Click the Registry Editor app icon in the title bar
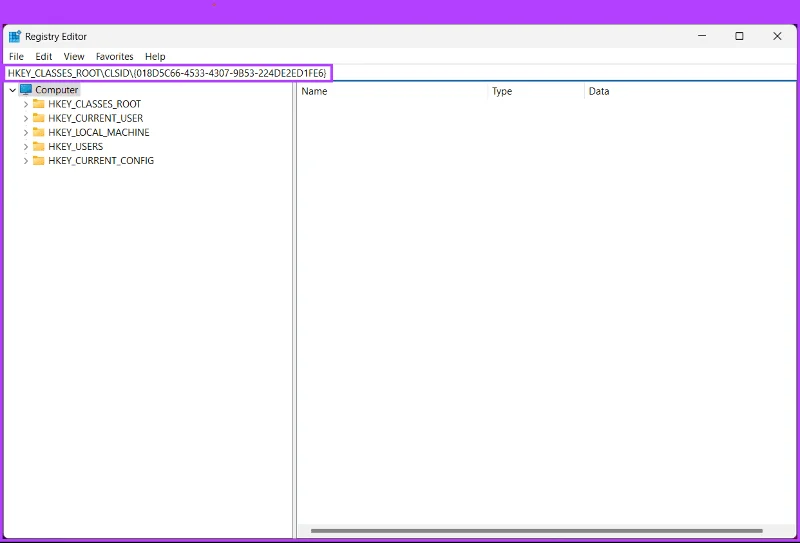 pos(15,37)
